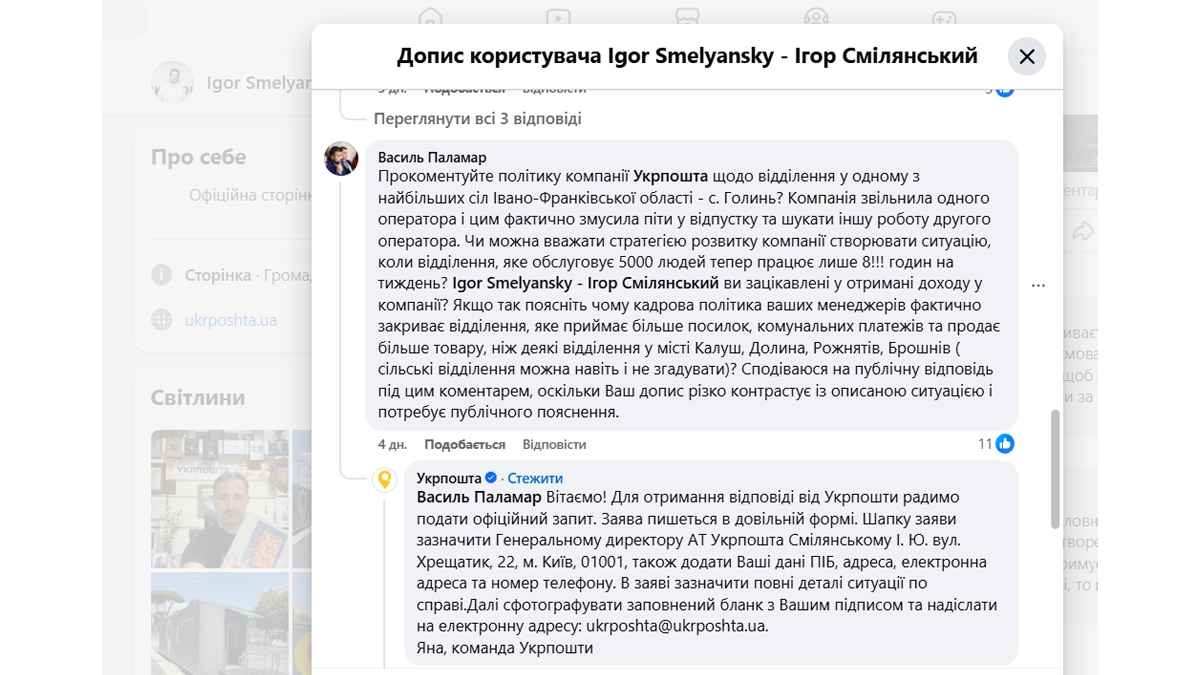Reply to Василь Паламар's comment via Відповісти

tap(554, 444)
